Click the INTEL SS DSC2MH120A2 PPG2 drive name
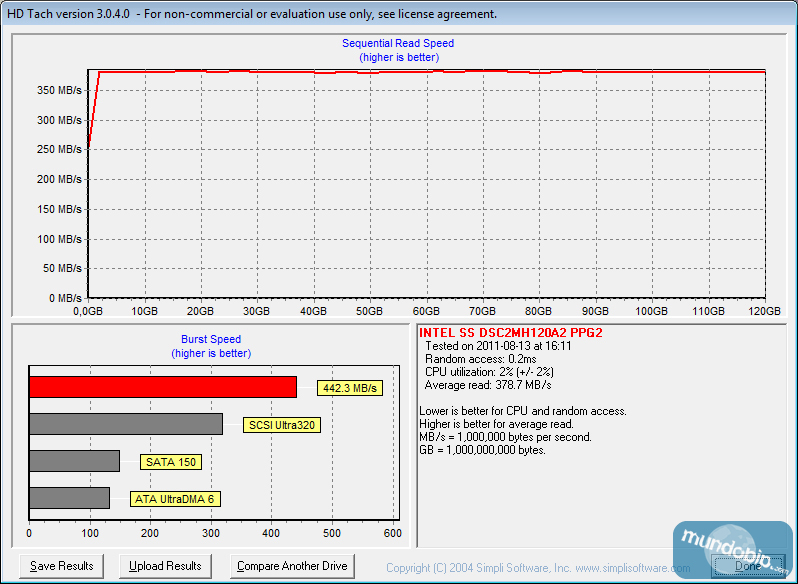Viewport: 798px width, 584px height. pyautogui.click(x=510, y=333)
